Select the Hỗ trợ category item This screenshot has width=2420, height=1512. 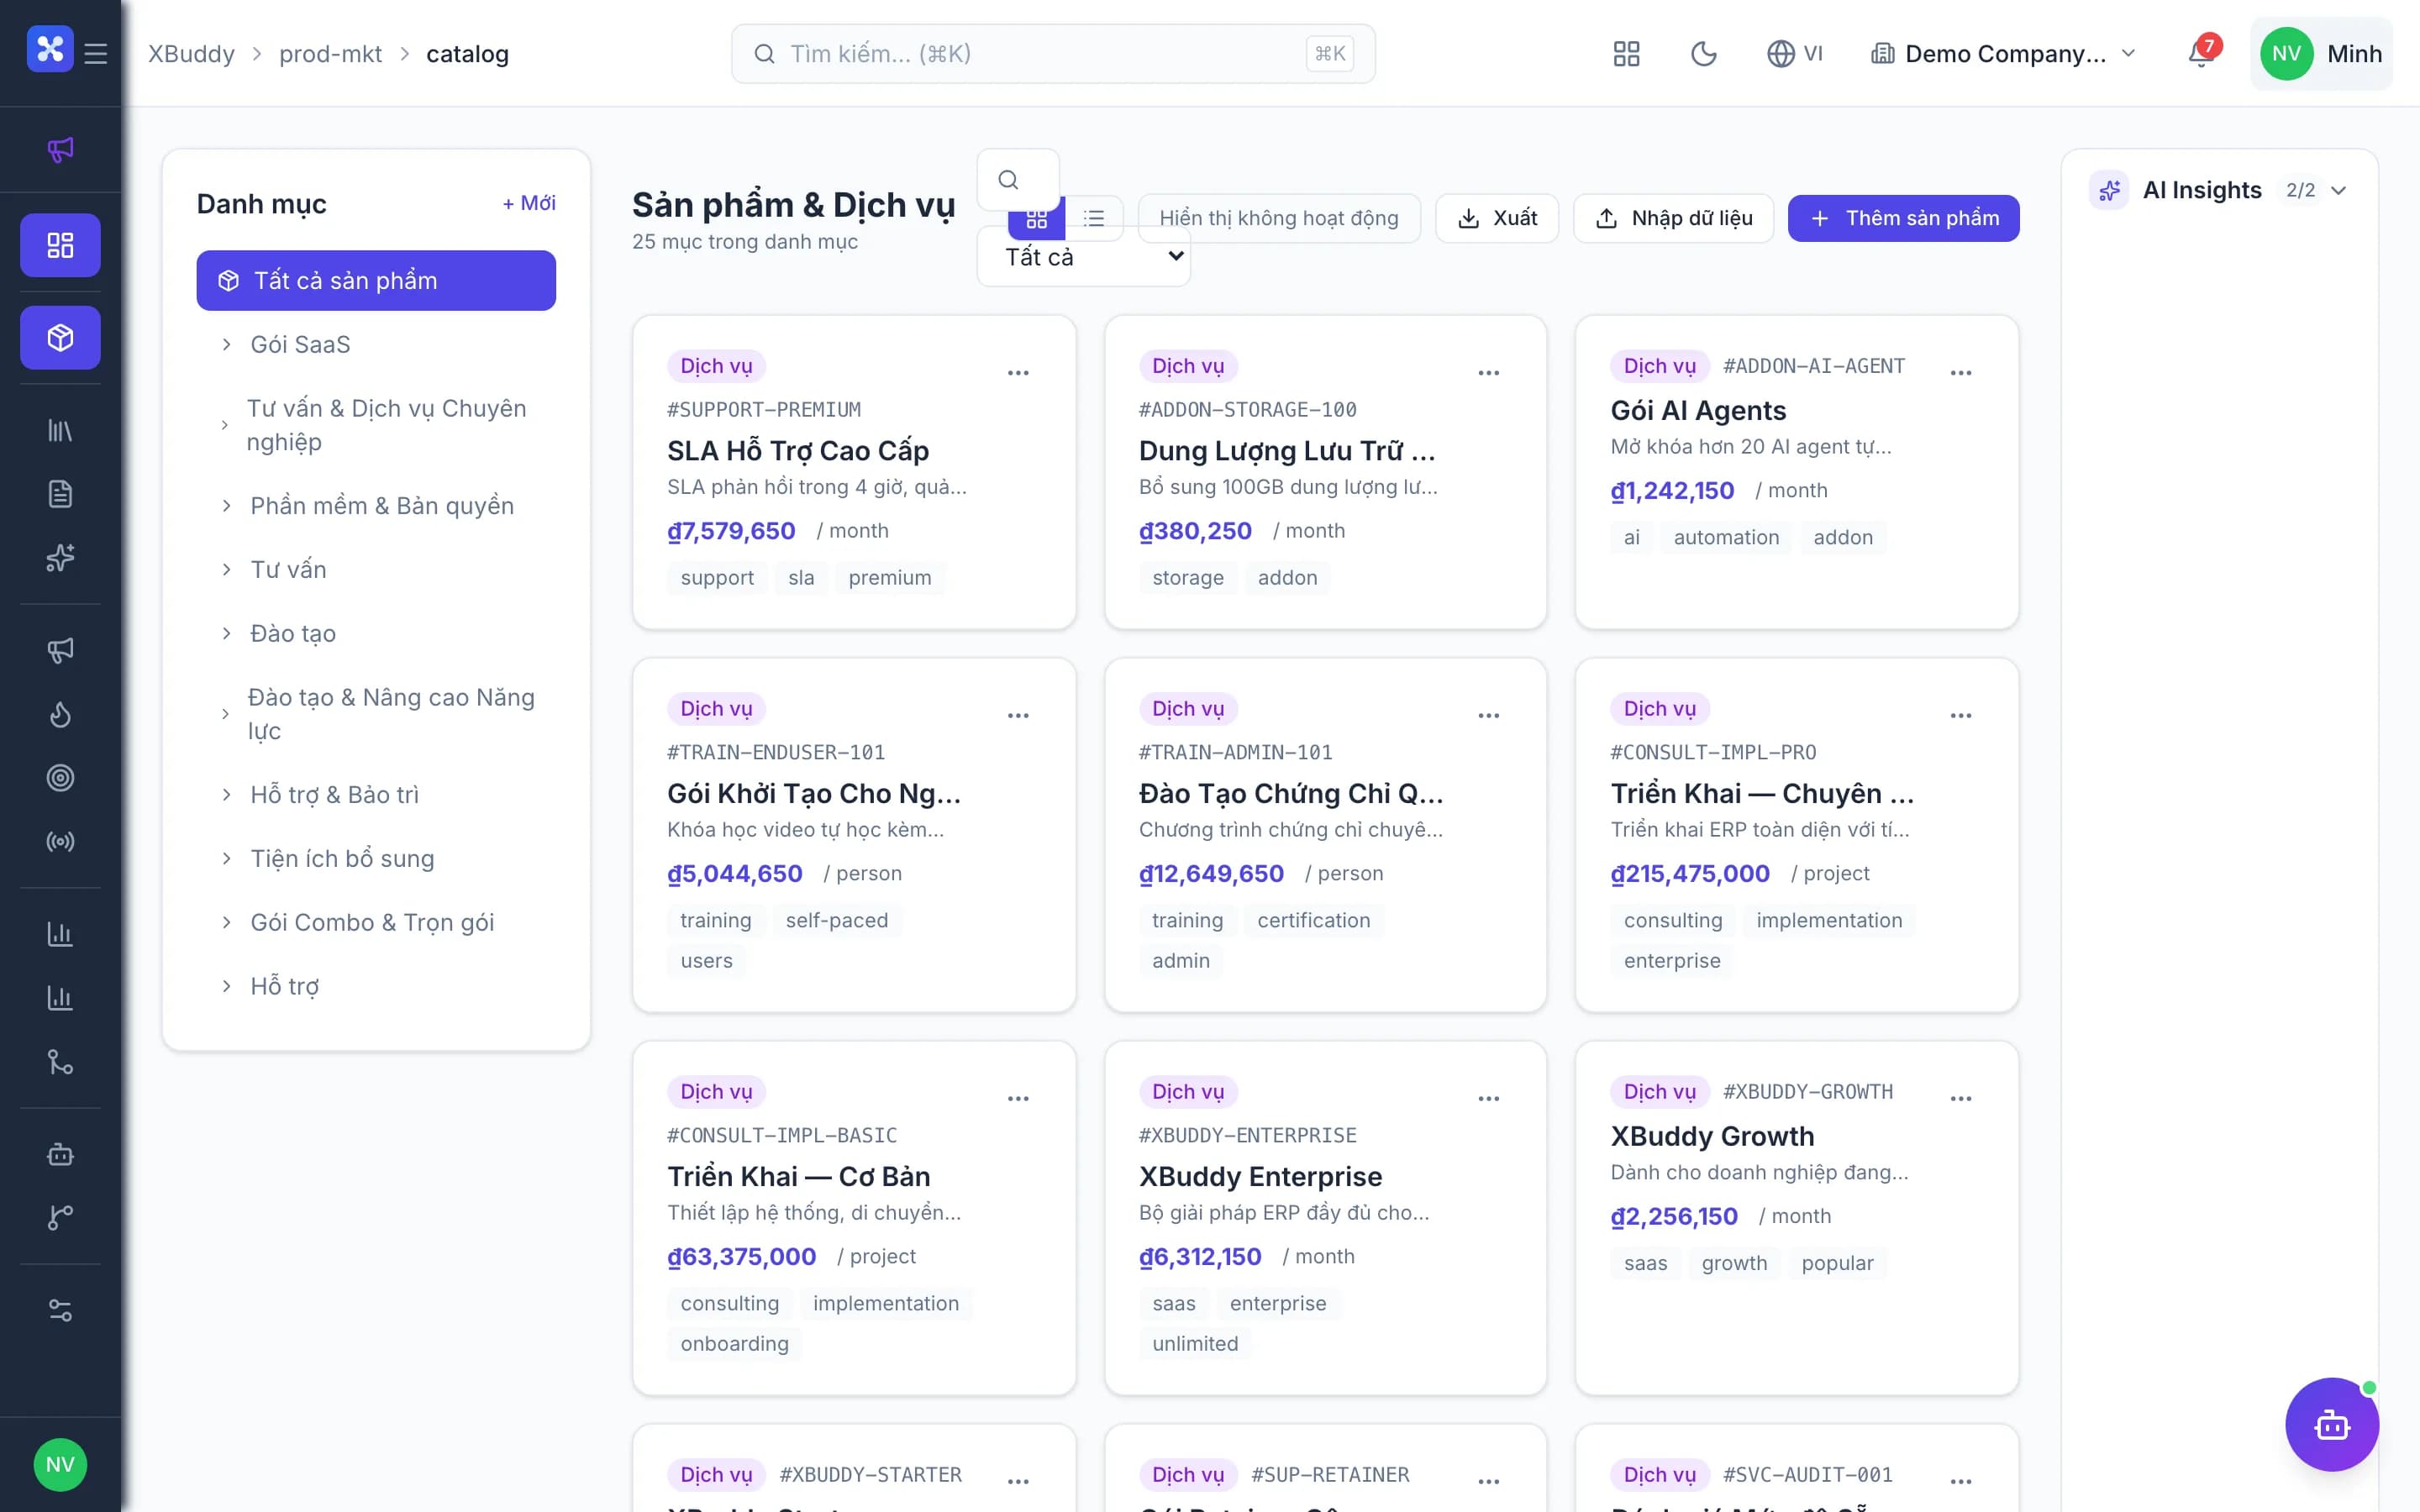click(x=376, y=987)
